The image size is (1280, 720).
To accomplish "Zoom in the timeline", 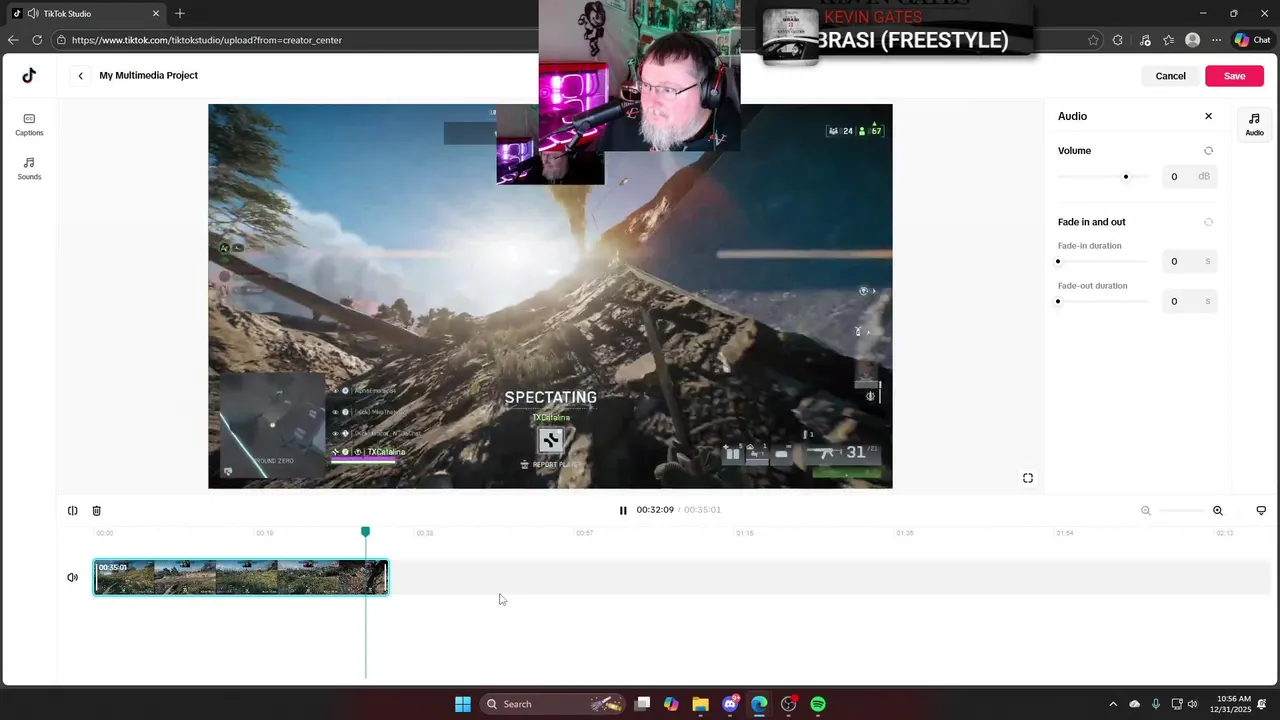I will coord(1218,511).
